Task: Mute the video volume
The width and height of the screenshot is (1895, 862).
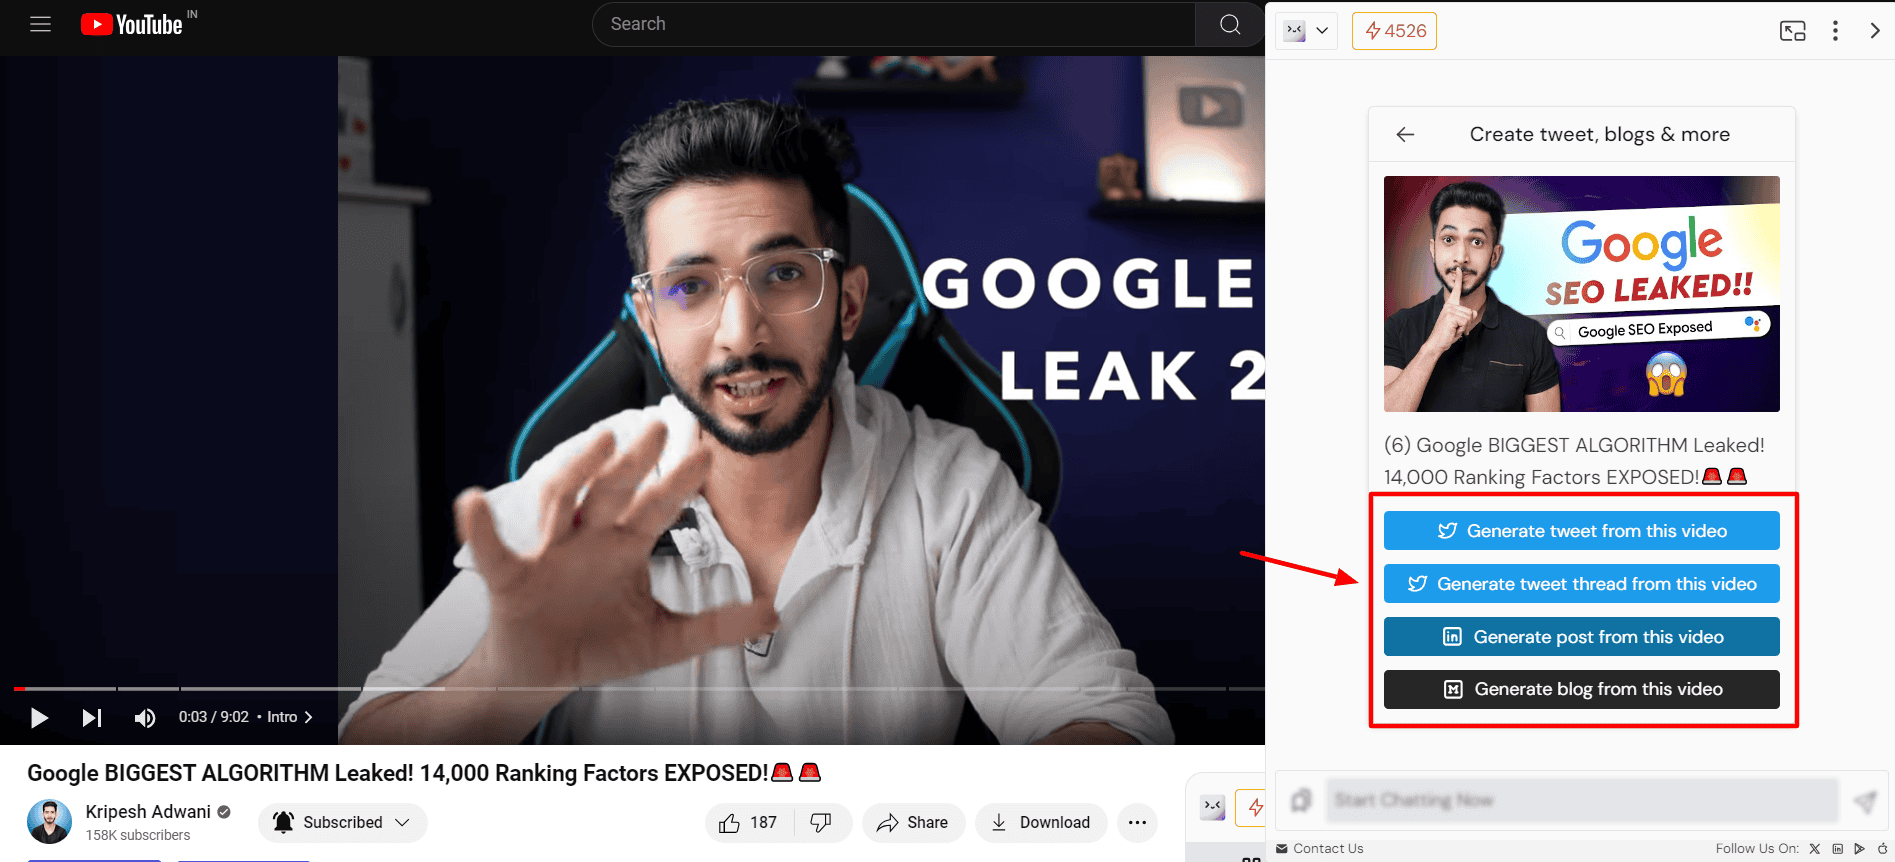Action: click(145, 717)
